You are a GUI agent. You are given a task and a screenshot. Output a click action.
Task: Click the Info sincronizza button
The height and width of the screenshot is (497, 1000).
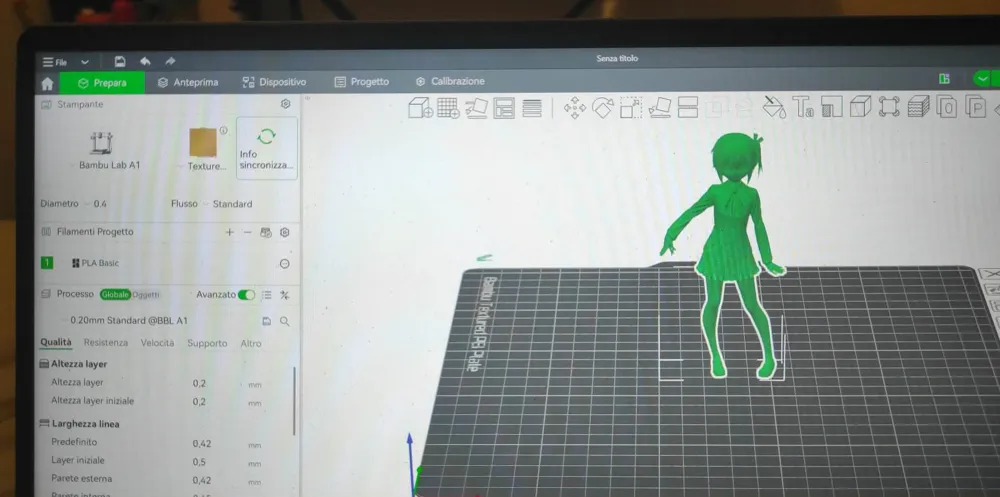pyautogui.click(x=267, y=148)
